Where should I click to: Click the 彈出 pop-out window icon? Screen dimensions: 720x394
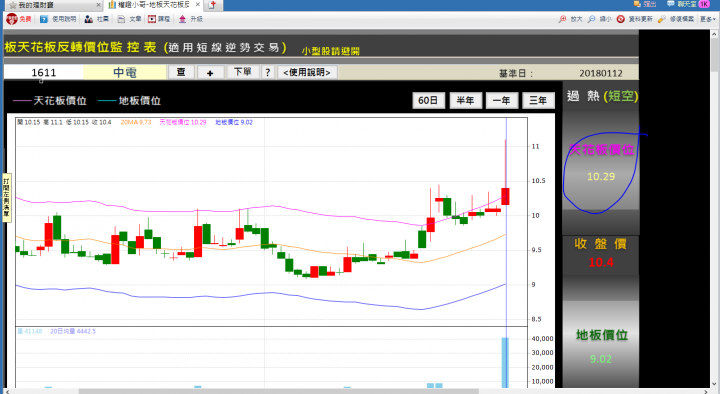tap(637, 4)
